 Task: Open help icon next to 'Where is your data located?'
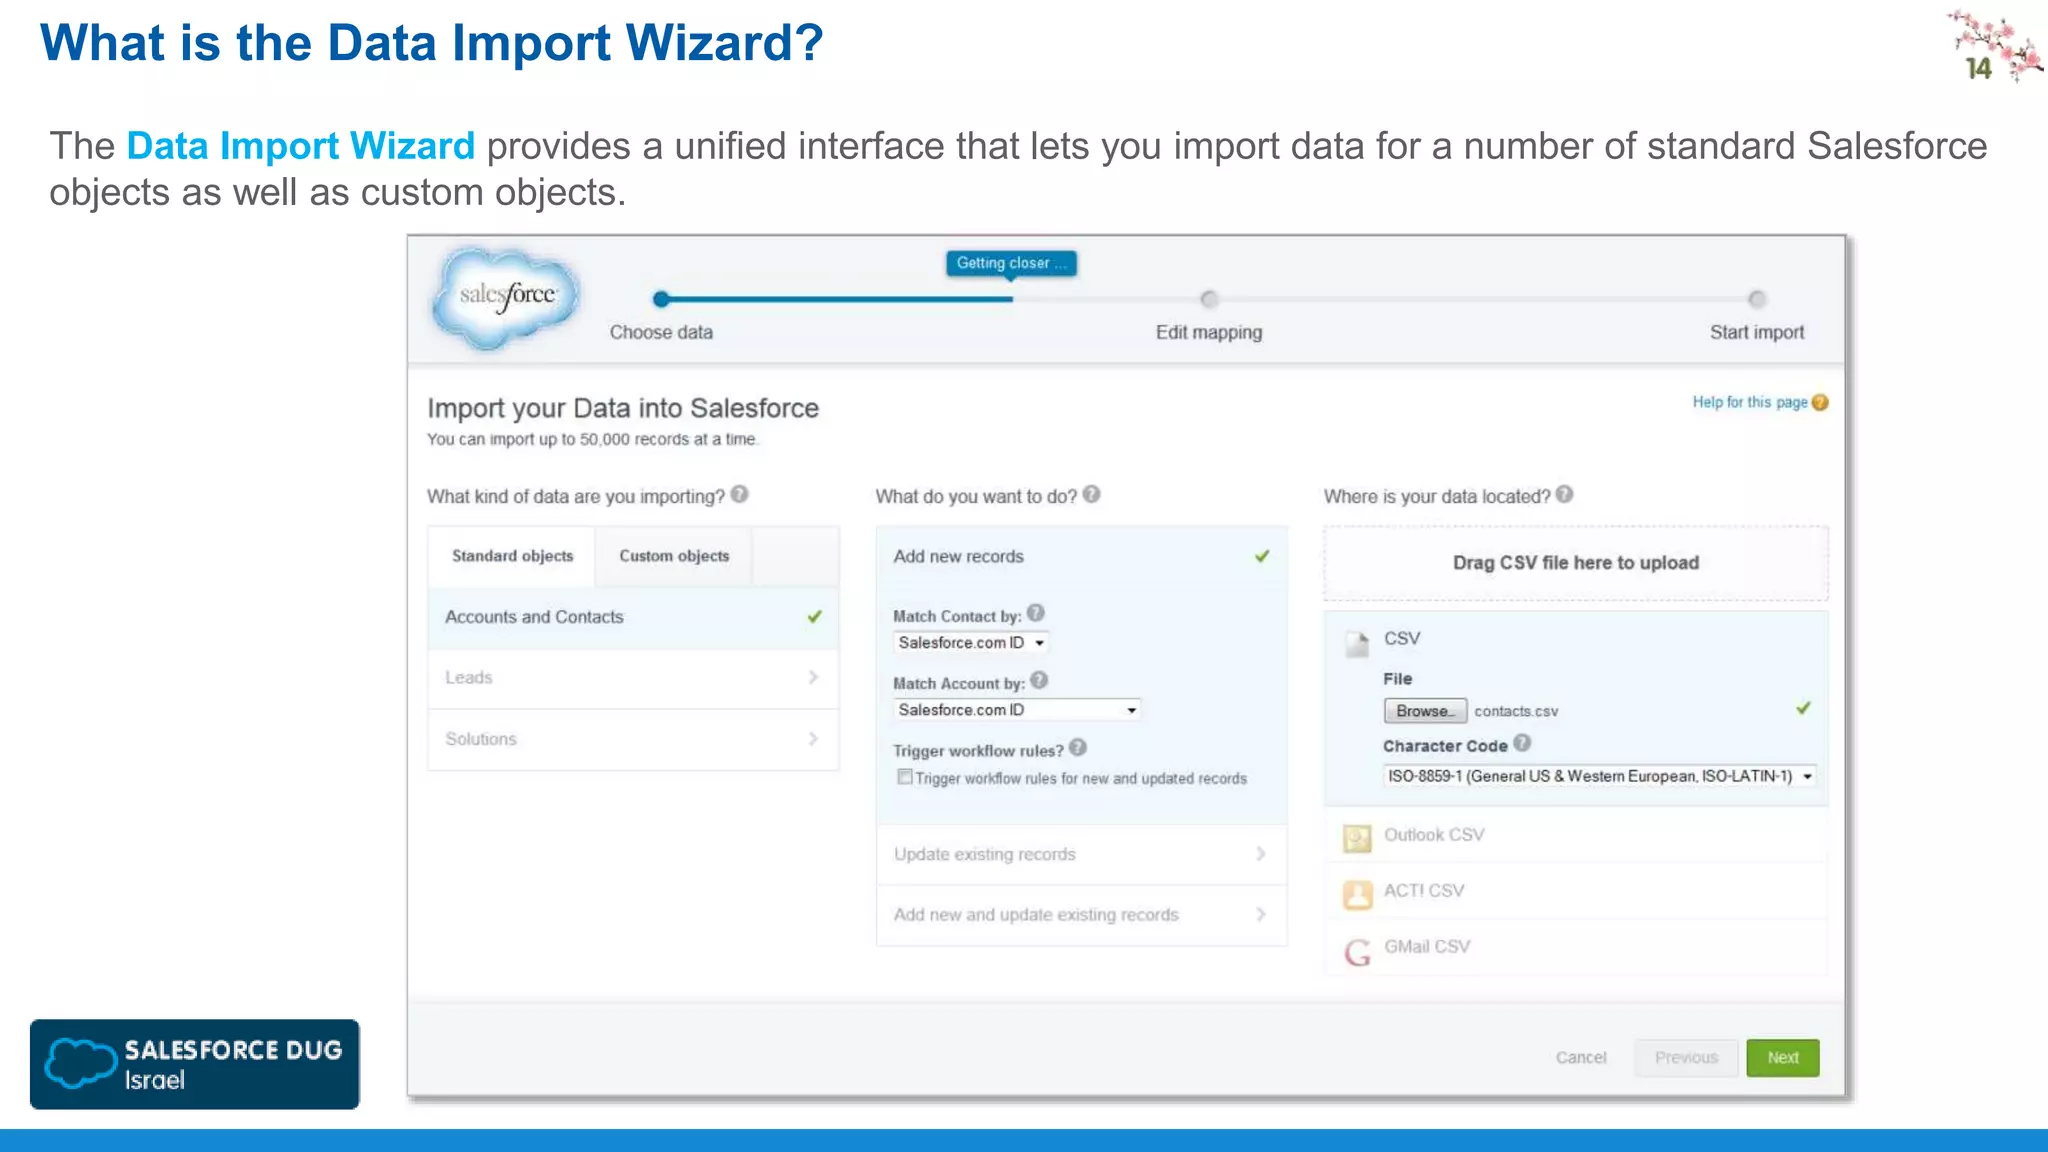pos(1565,494)
